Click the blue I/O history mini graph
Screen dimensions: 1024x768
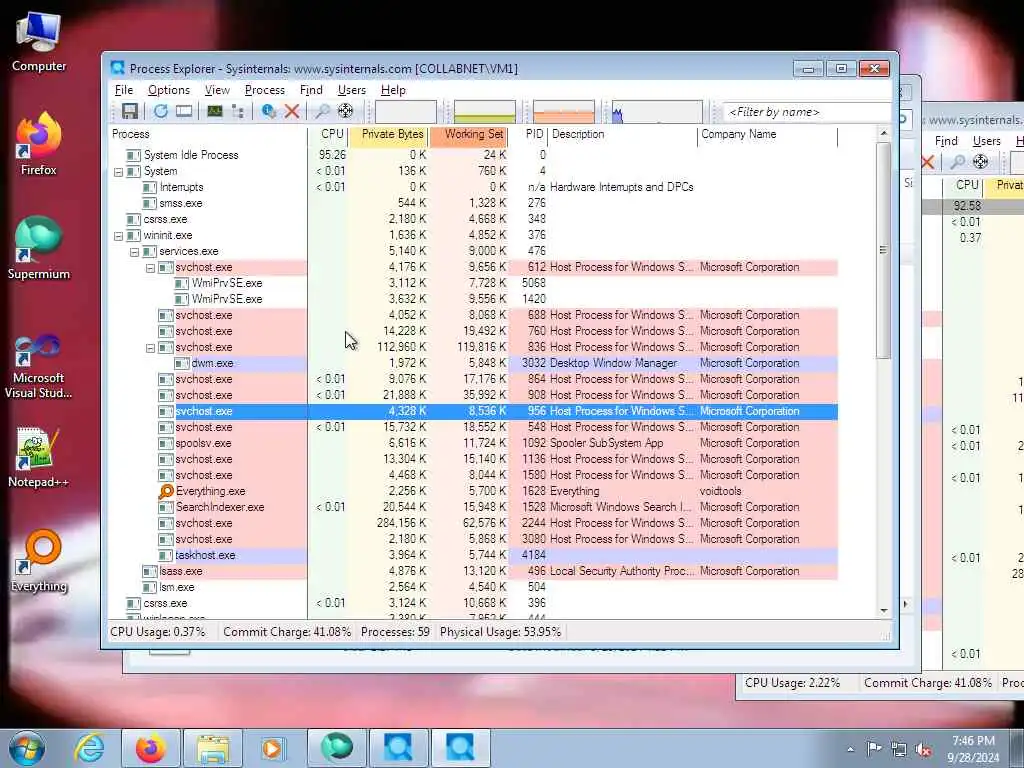[657, 112]
